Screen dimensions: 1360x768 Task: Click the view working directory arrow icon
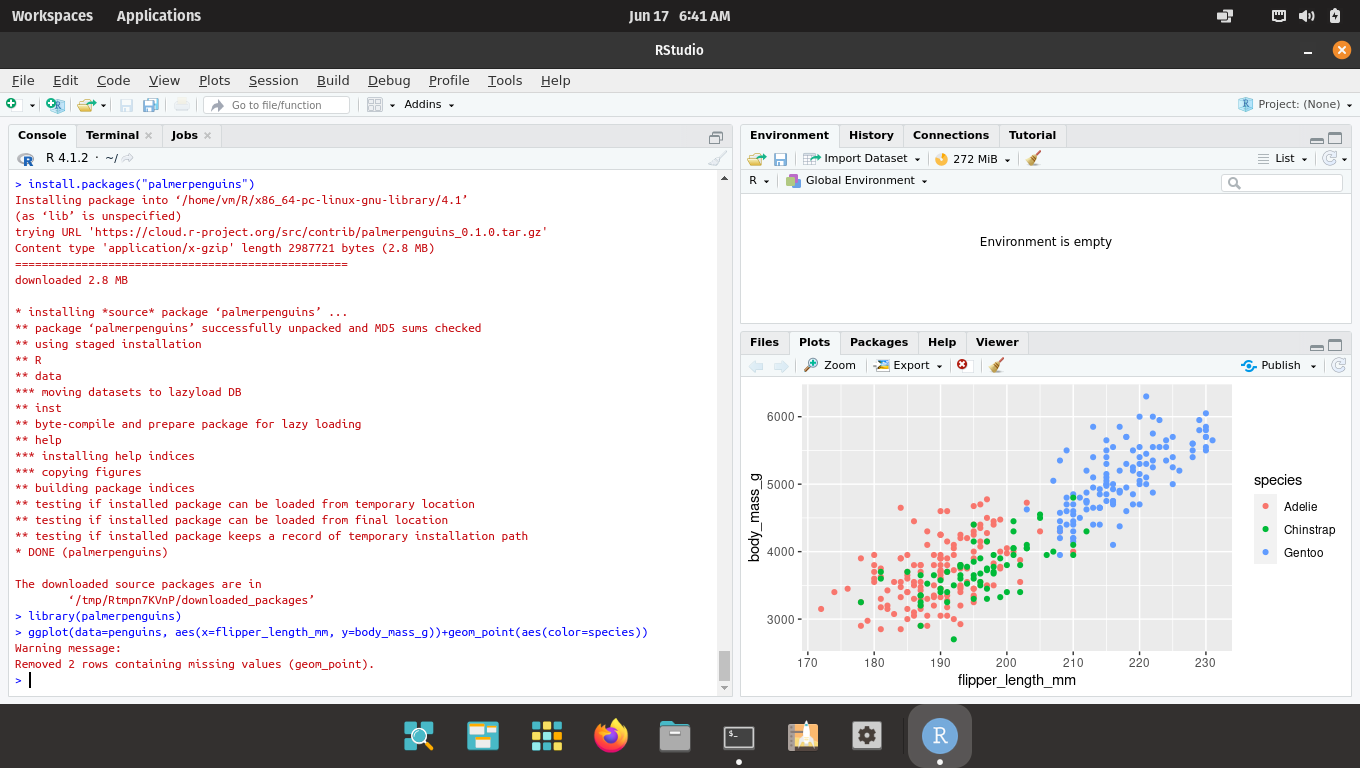coord(128,158)
